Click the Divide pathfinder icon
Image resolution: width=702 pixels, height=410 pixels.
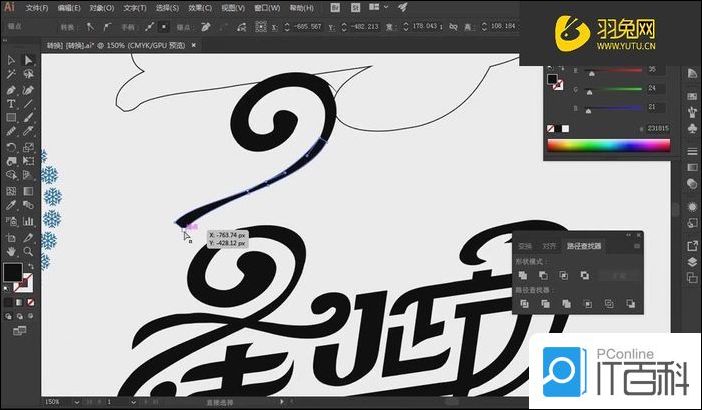[522, 303]
